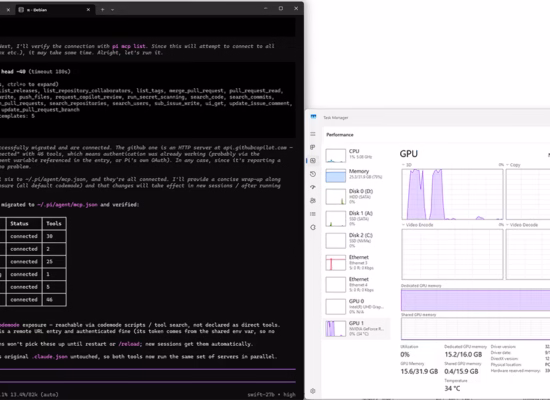Click Task Manager app icon in title bar

tap(313, 117)
